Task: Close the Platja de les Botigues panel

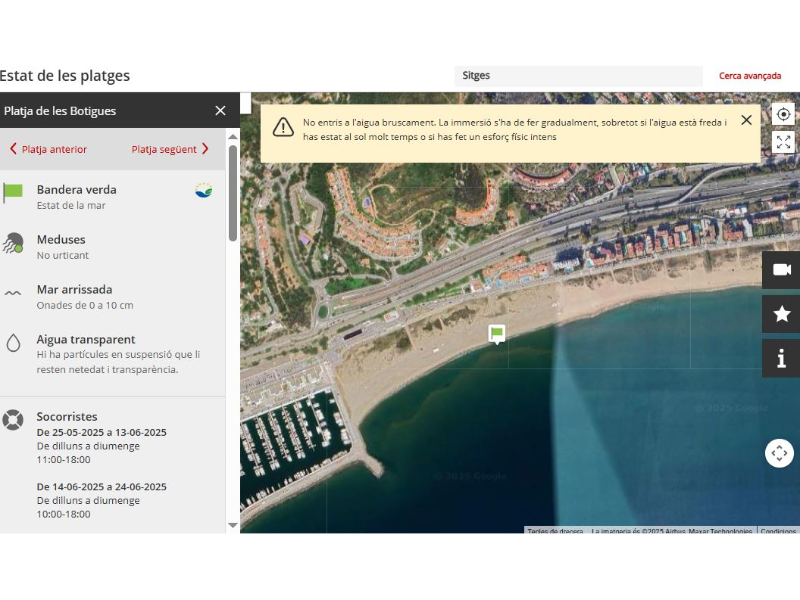Action: [x=220, y=110]
